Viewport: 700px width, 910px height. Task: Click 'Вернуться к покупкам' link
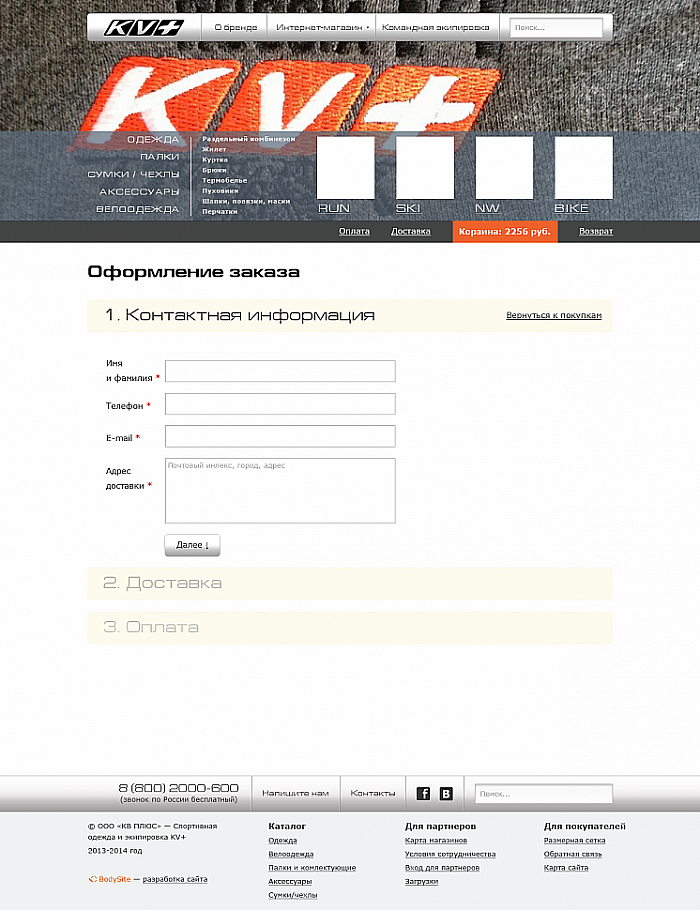(x=554, y=315)
